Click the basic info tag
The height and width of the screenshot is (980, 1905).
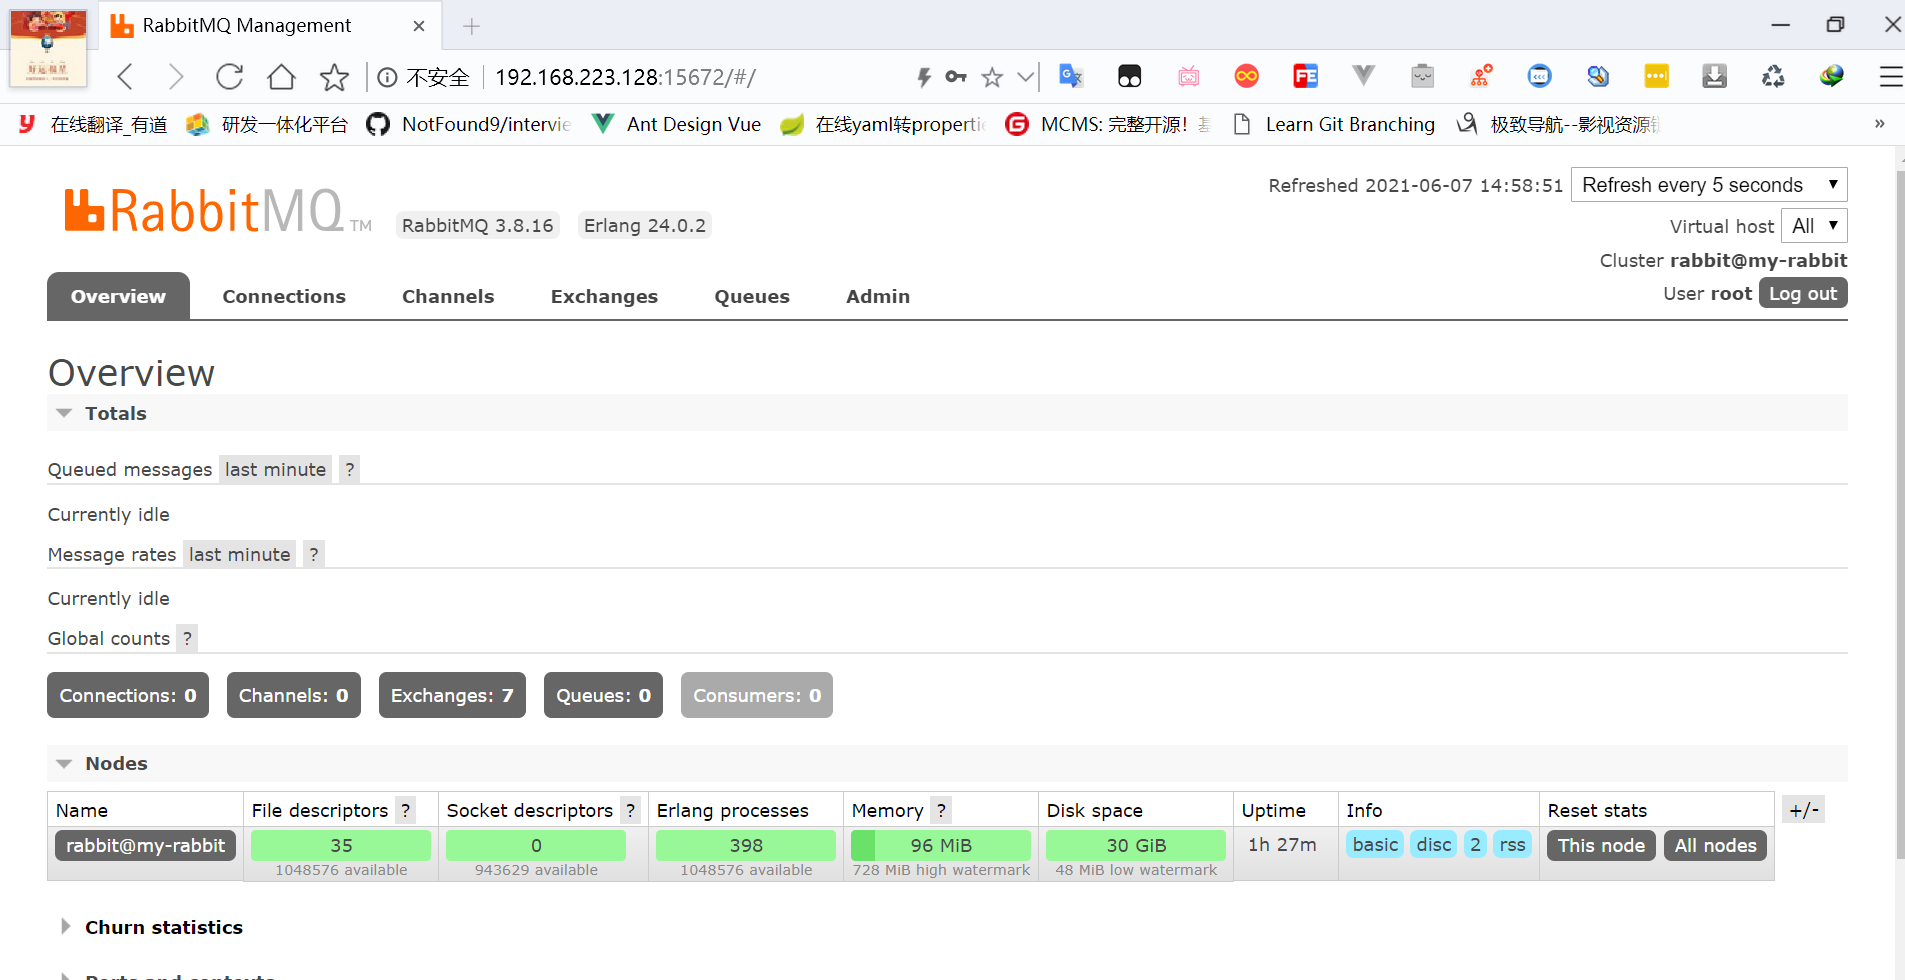point(1375,845)
